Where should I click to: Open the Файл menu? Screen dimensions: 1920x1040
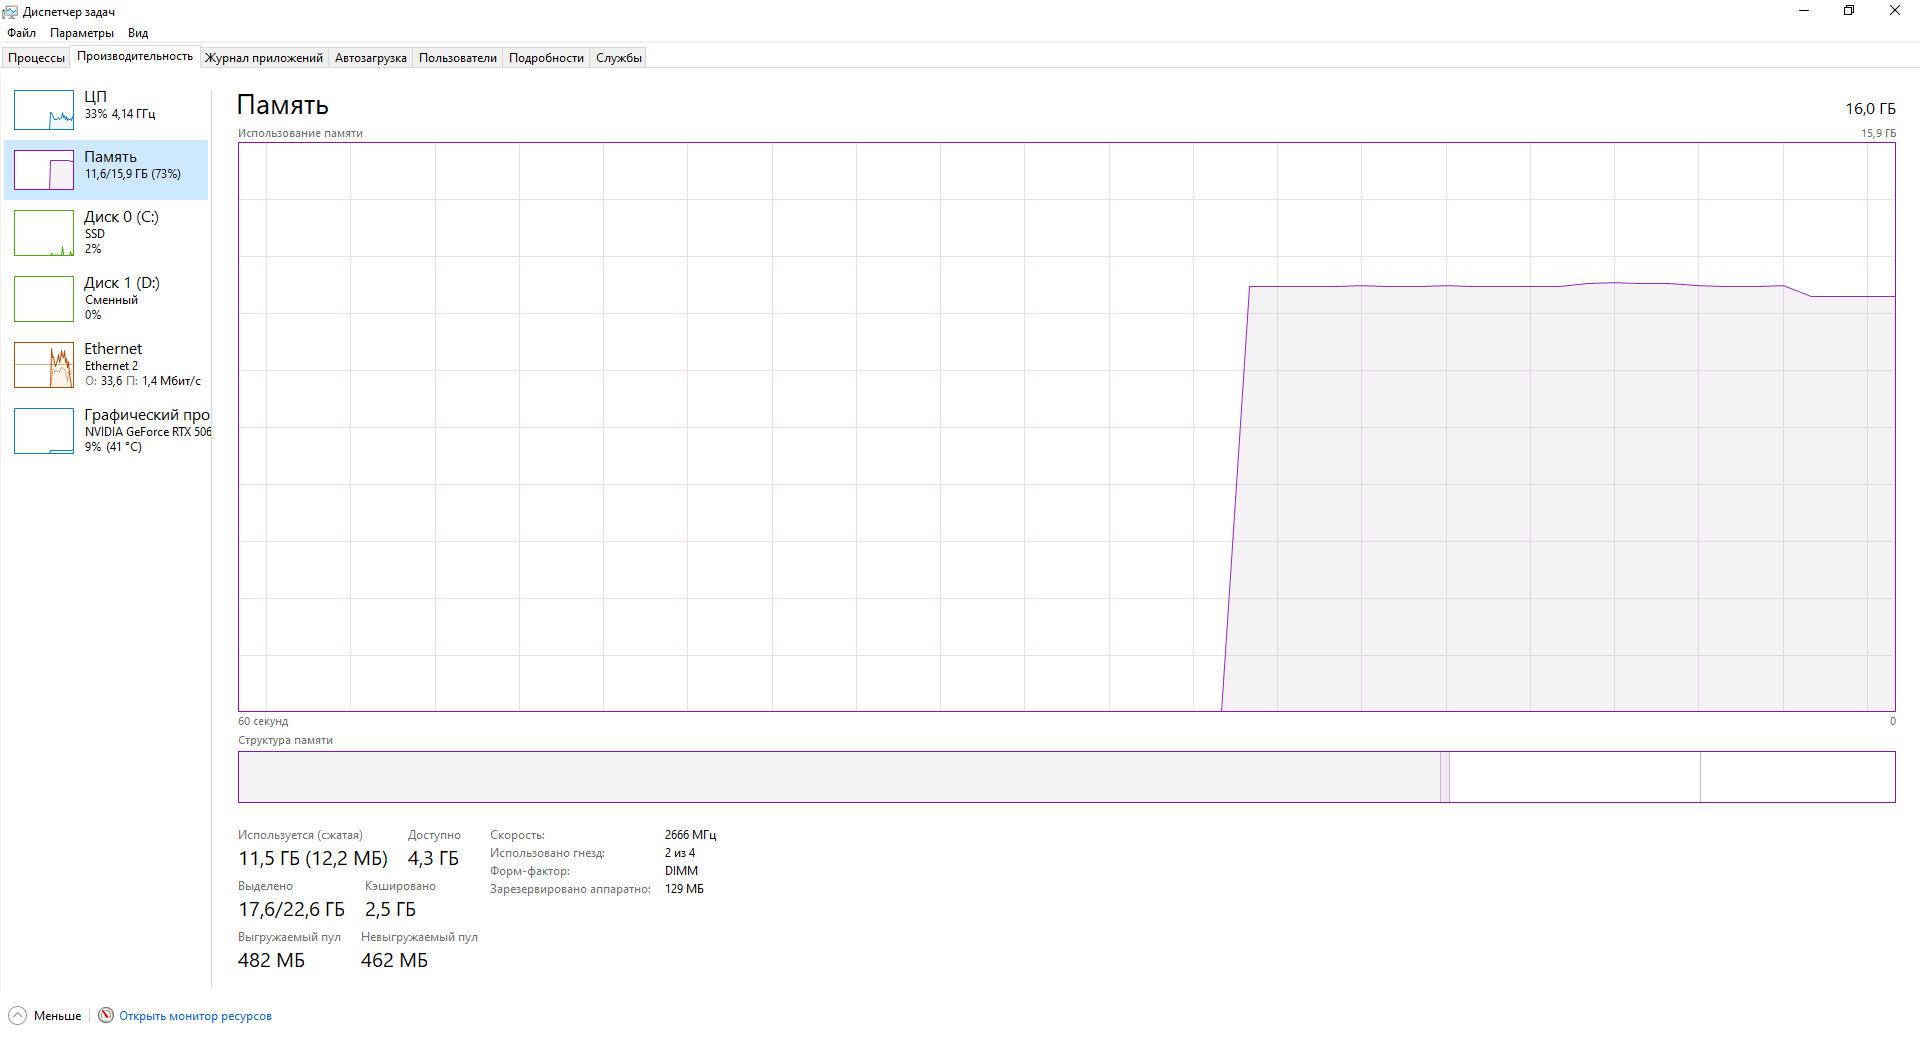pos(21,33)
